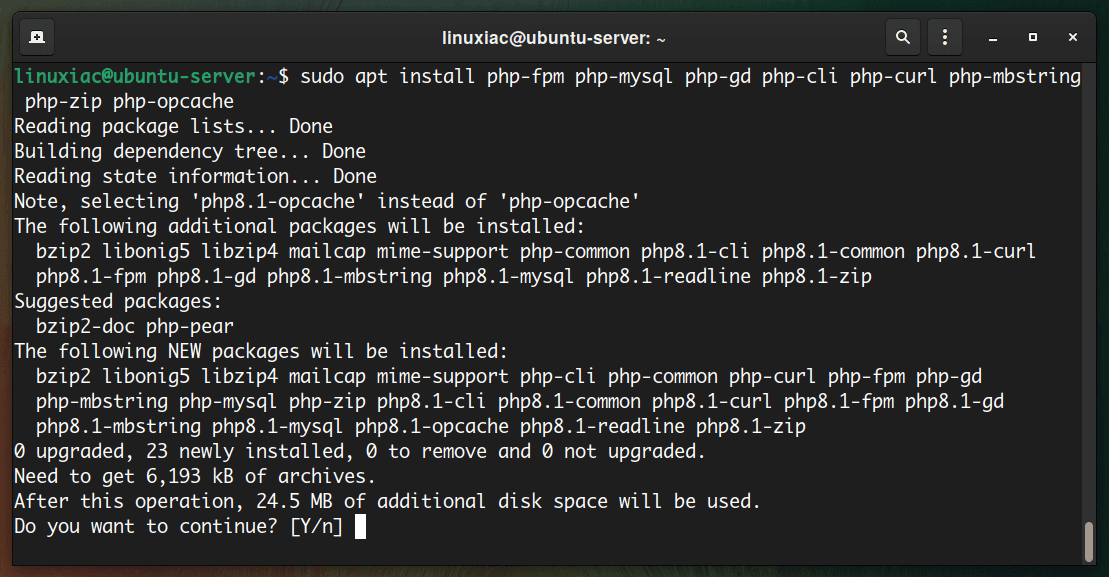Minimize the terminal window
Screen dimensions: 1109x577
993,37
